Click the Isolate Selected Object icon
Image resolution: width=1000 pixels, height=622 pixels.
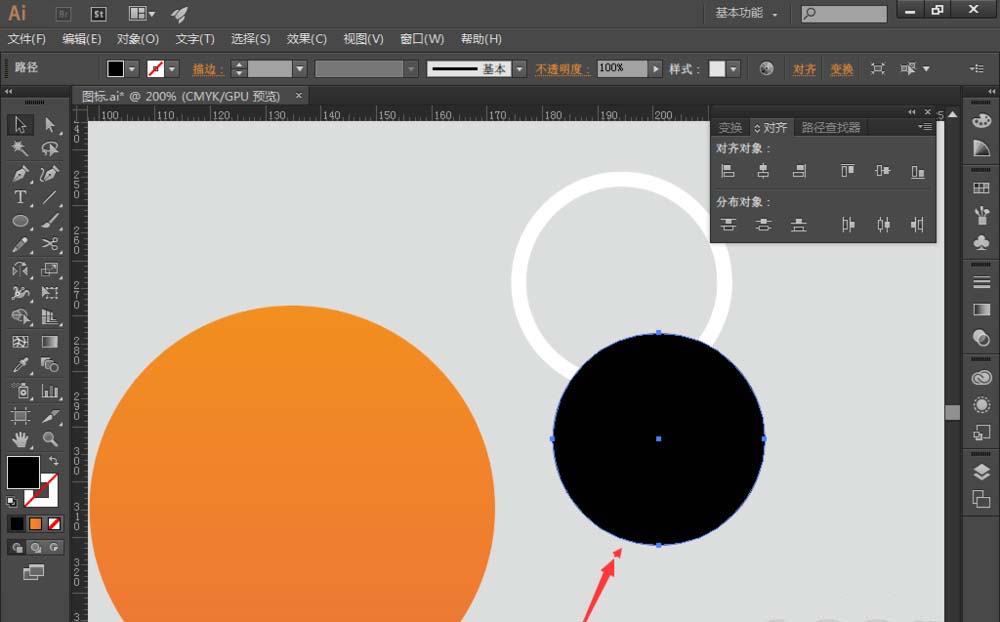878,68
